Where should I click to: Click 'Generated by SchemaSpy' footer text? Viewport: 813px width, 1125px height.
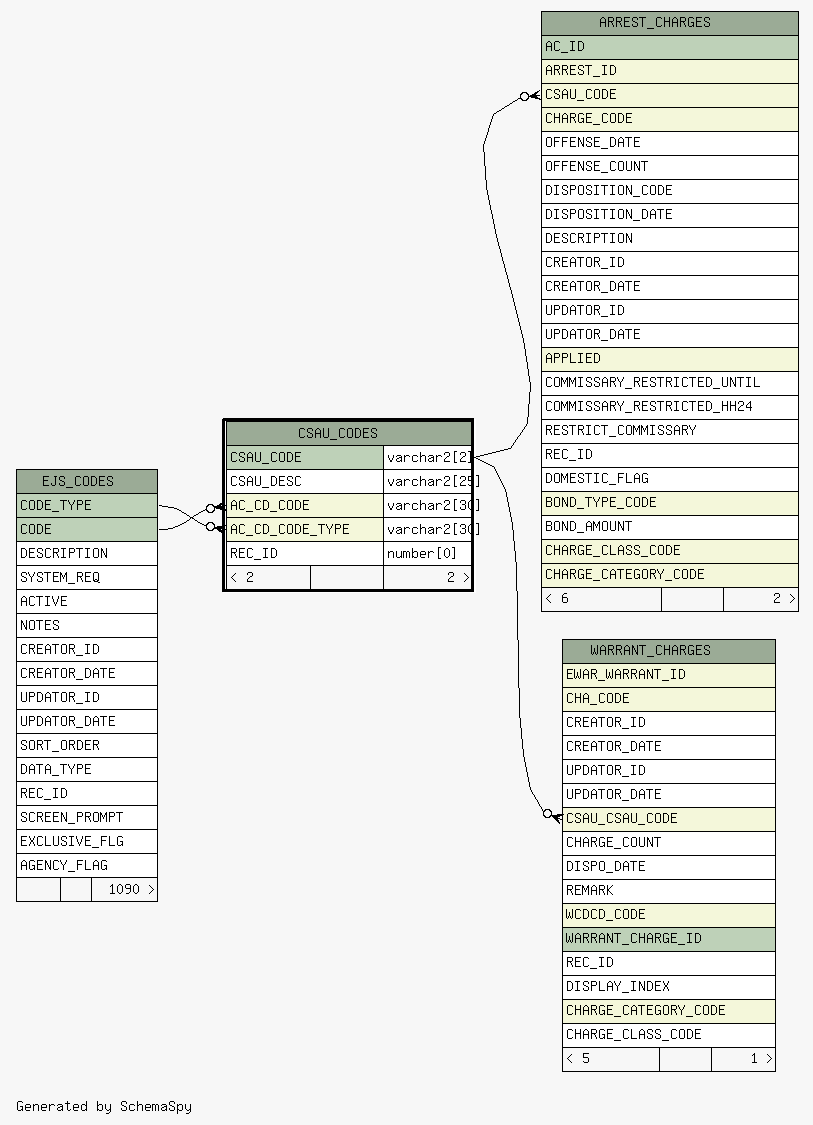pos(104,1106)
